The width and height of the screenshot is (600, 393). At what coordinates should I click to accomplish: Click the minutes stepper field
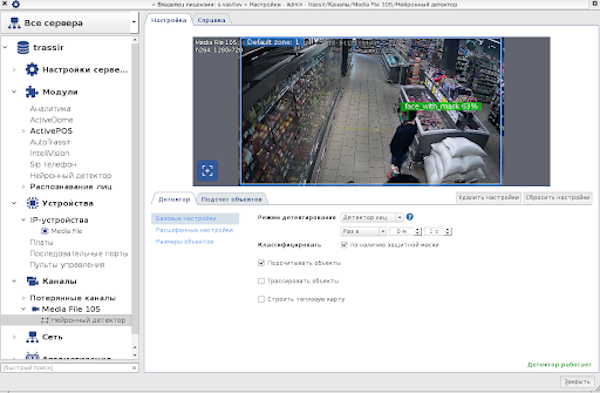(405, 231)
